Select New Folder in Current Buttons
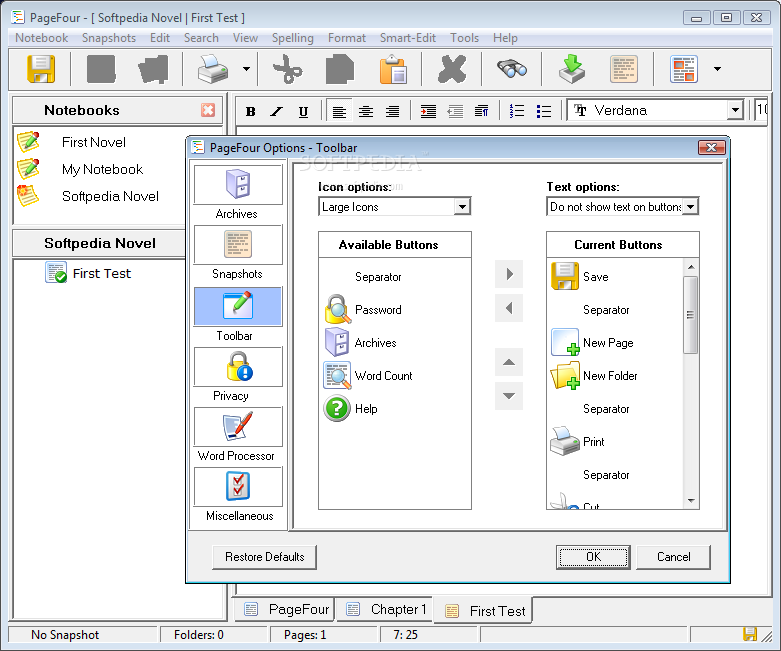Screen dimensions: 781x651 coord(610,376)
